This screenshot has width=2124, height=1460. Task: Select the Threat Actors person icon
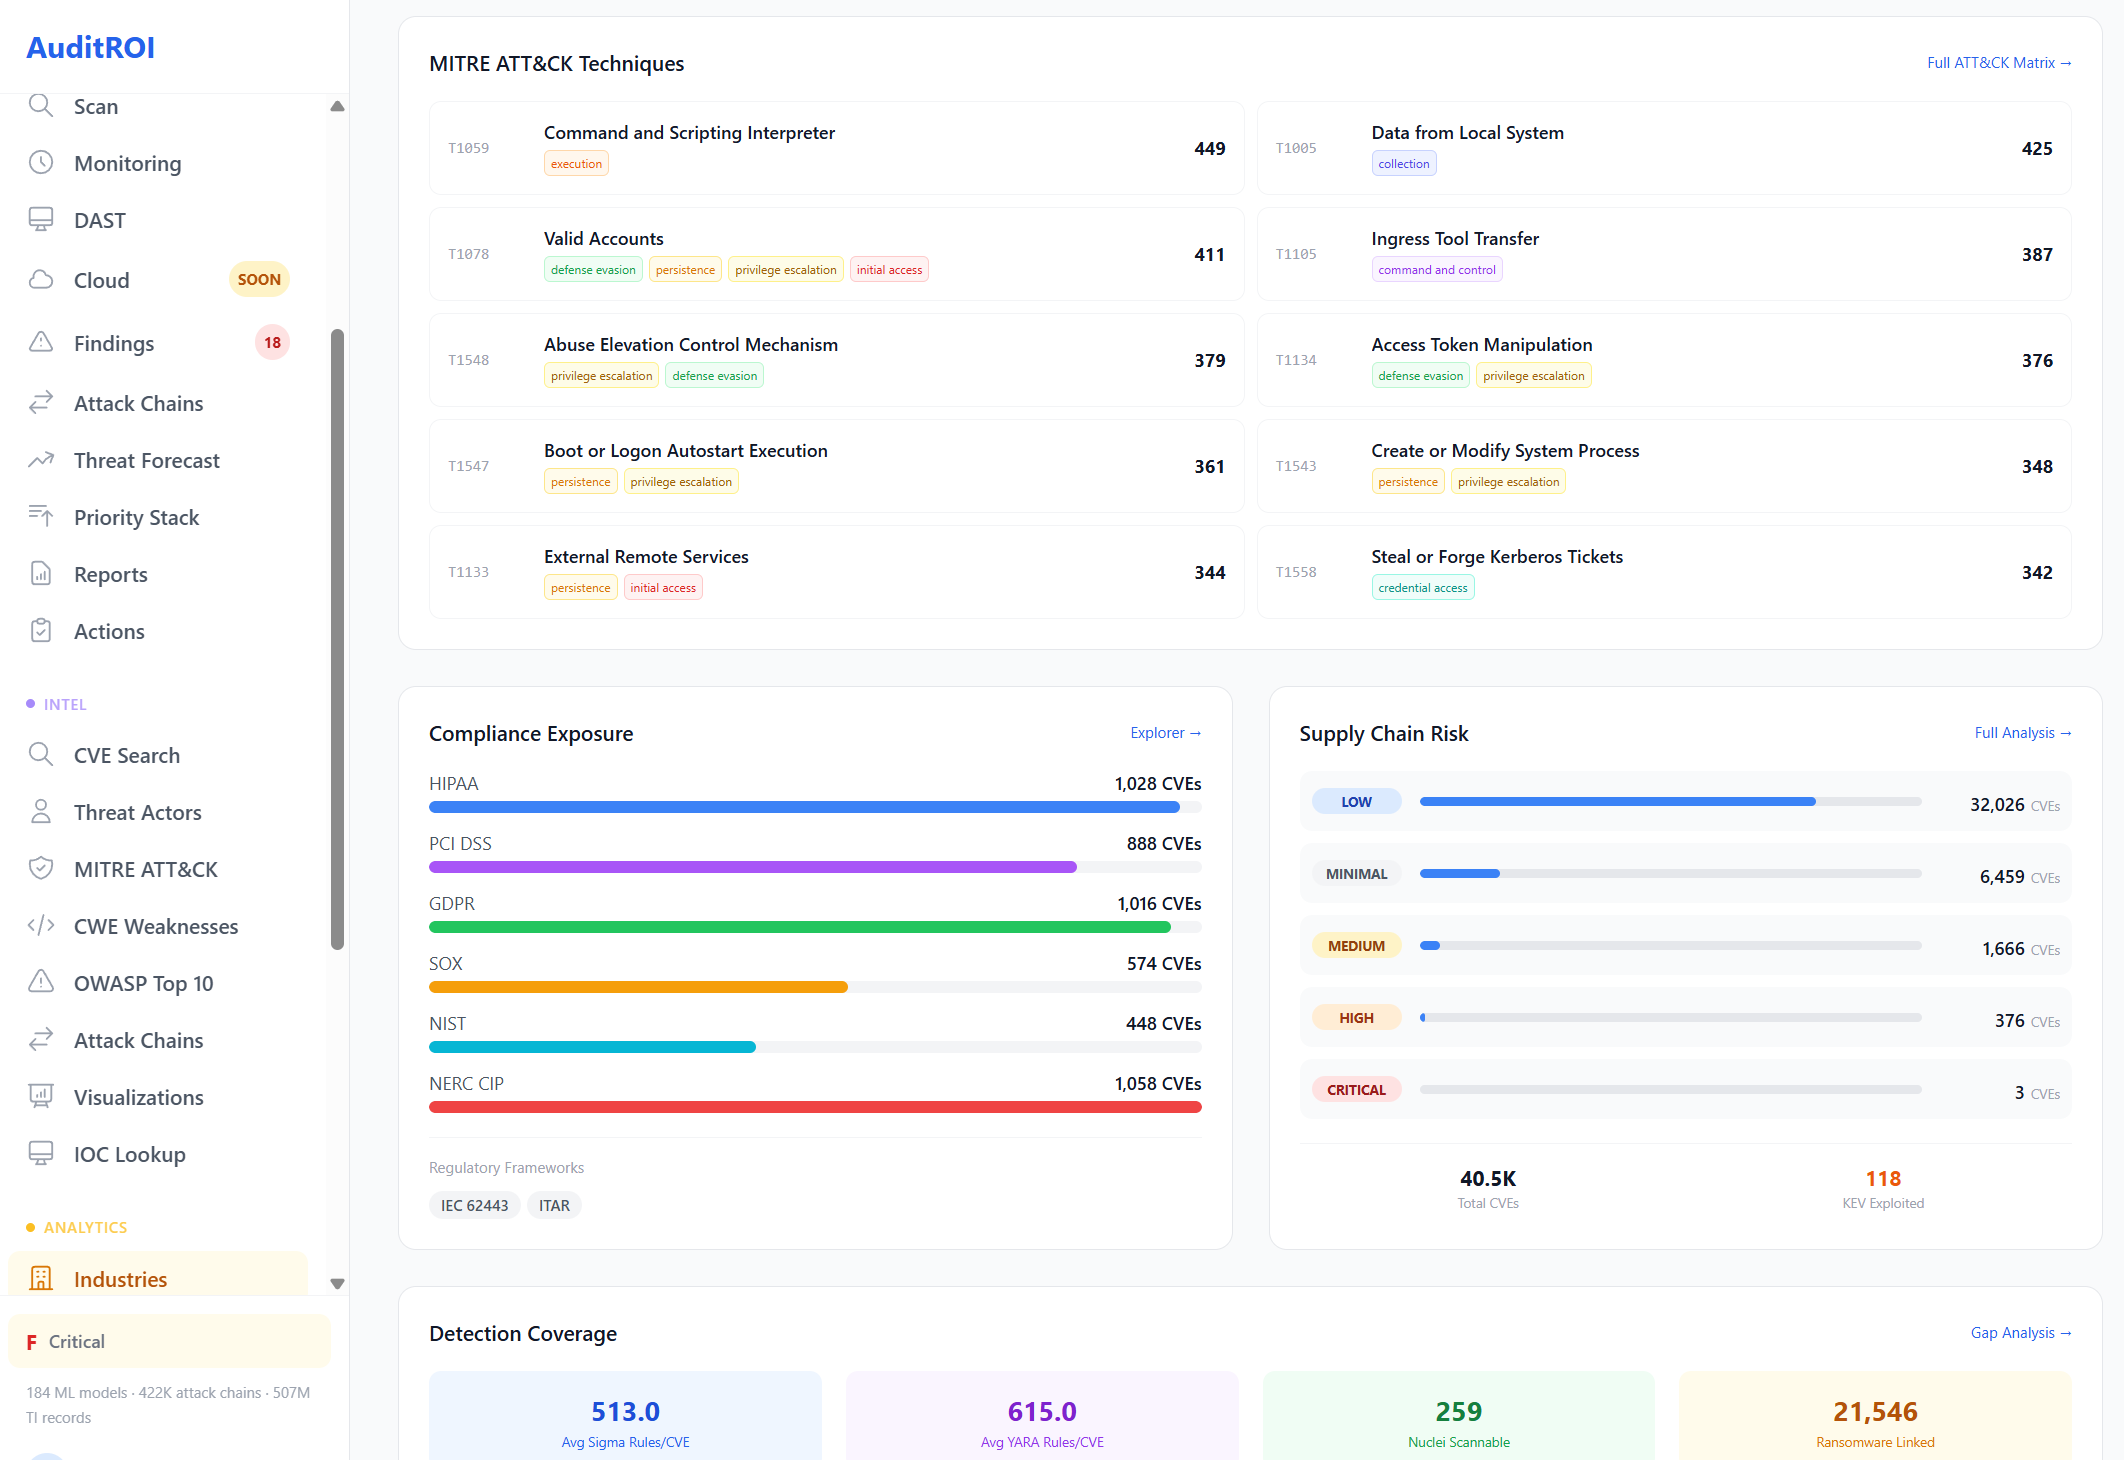[x=41, y=812]
